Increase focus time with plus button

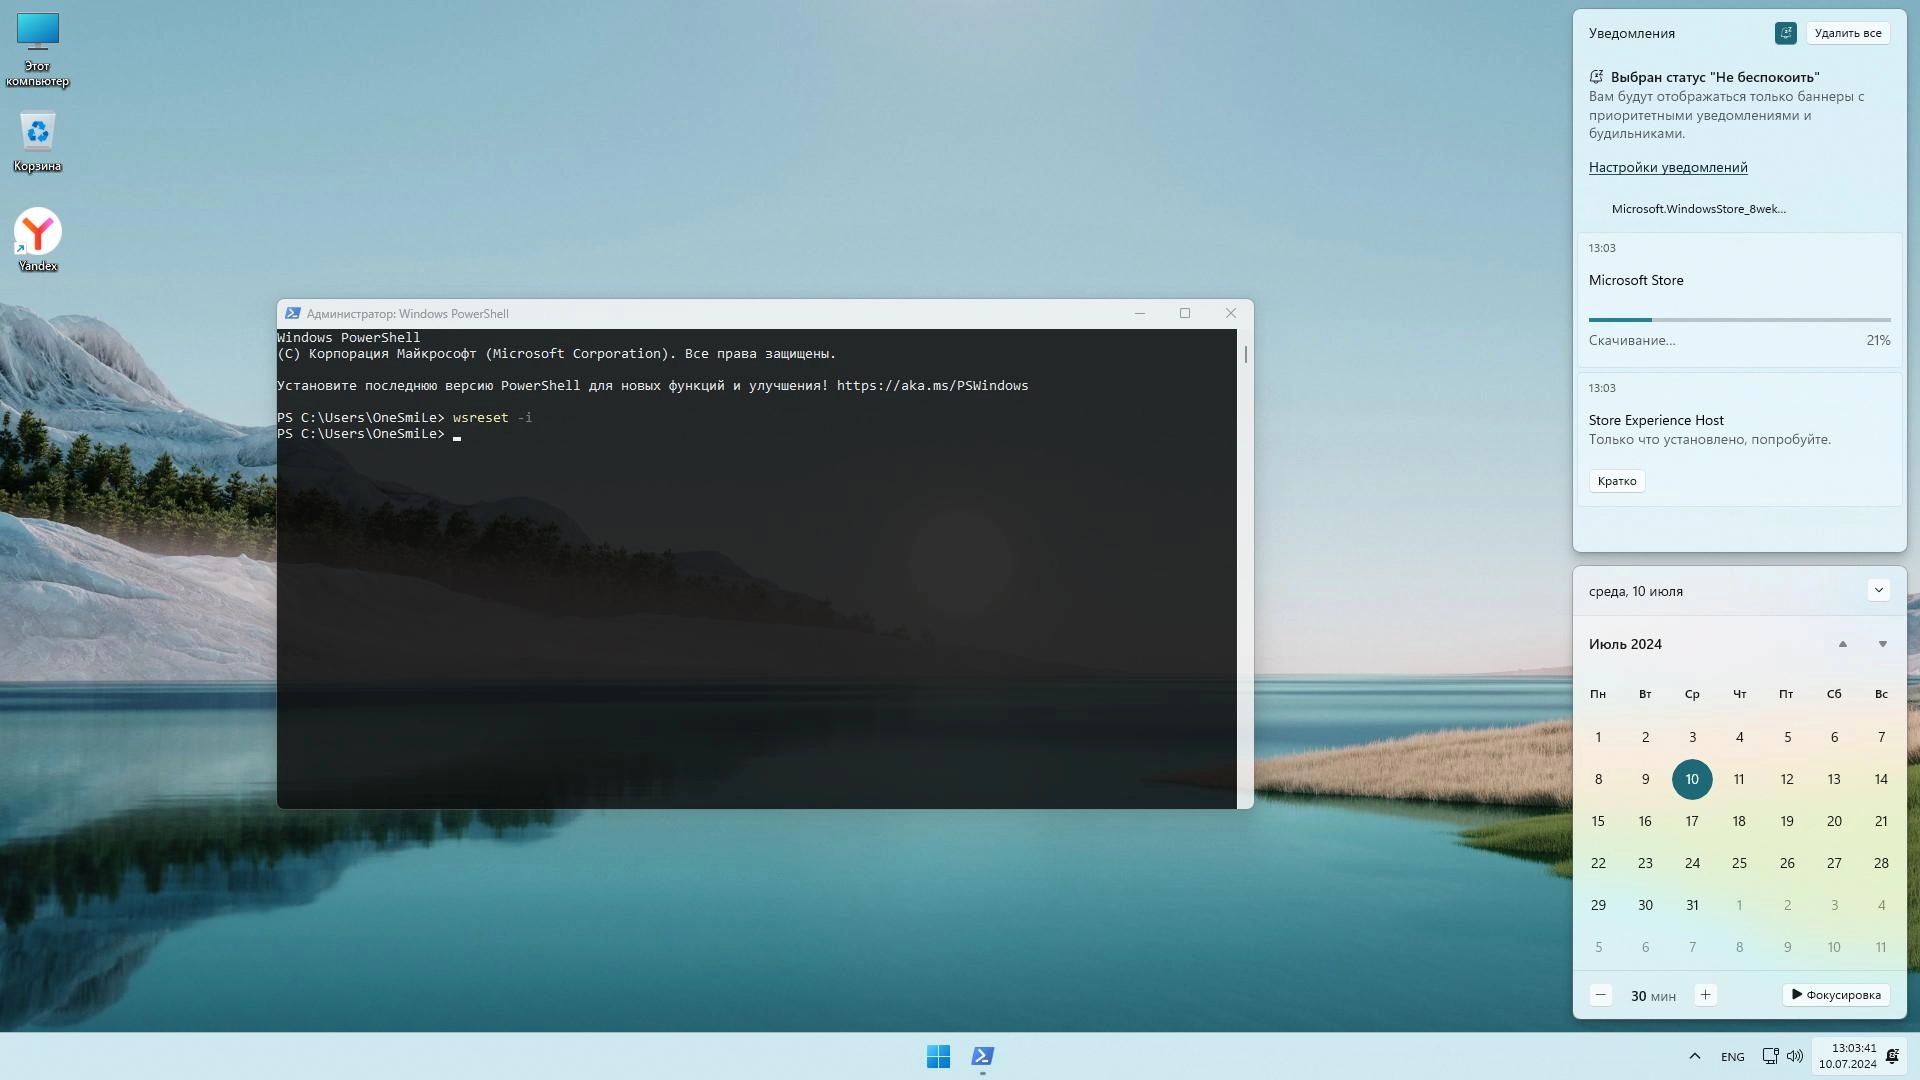(1705, 995)
